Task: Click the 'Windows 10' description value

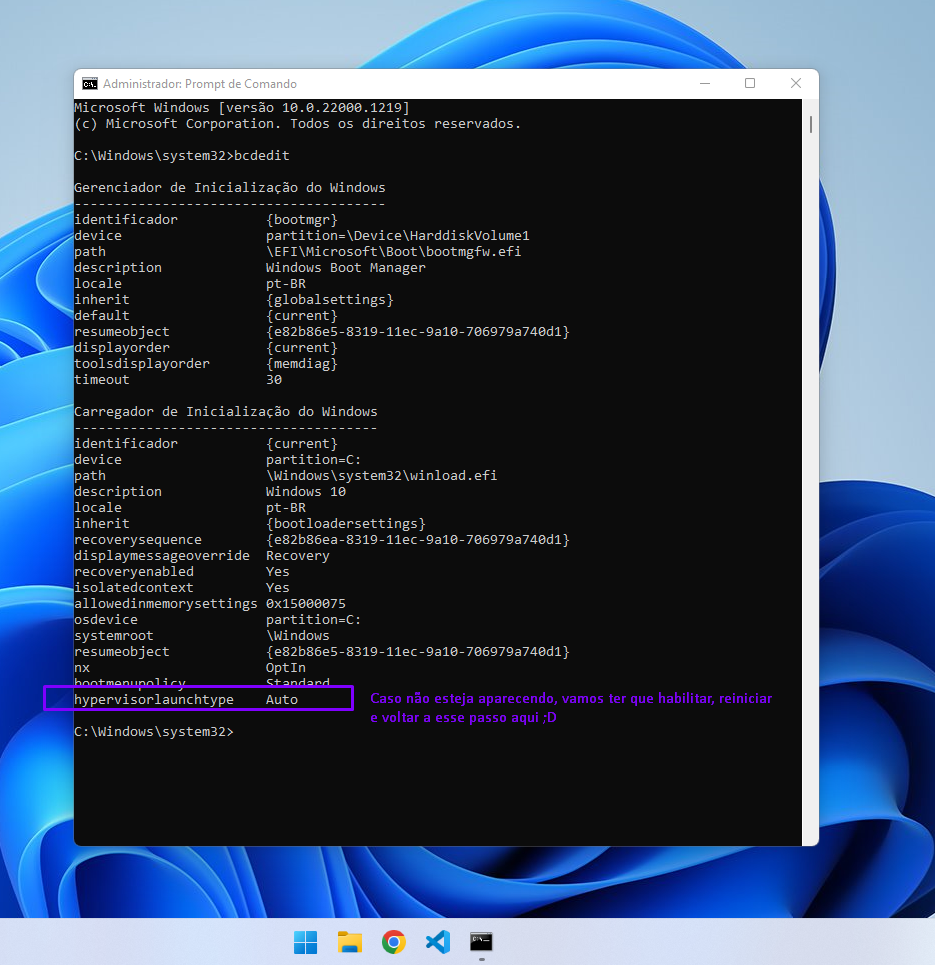Action: click(306, 492)
